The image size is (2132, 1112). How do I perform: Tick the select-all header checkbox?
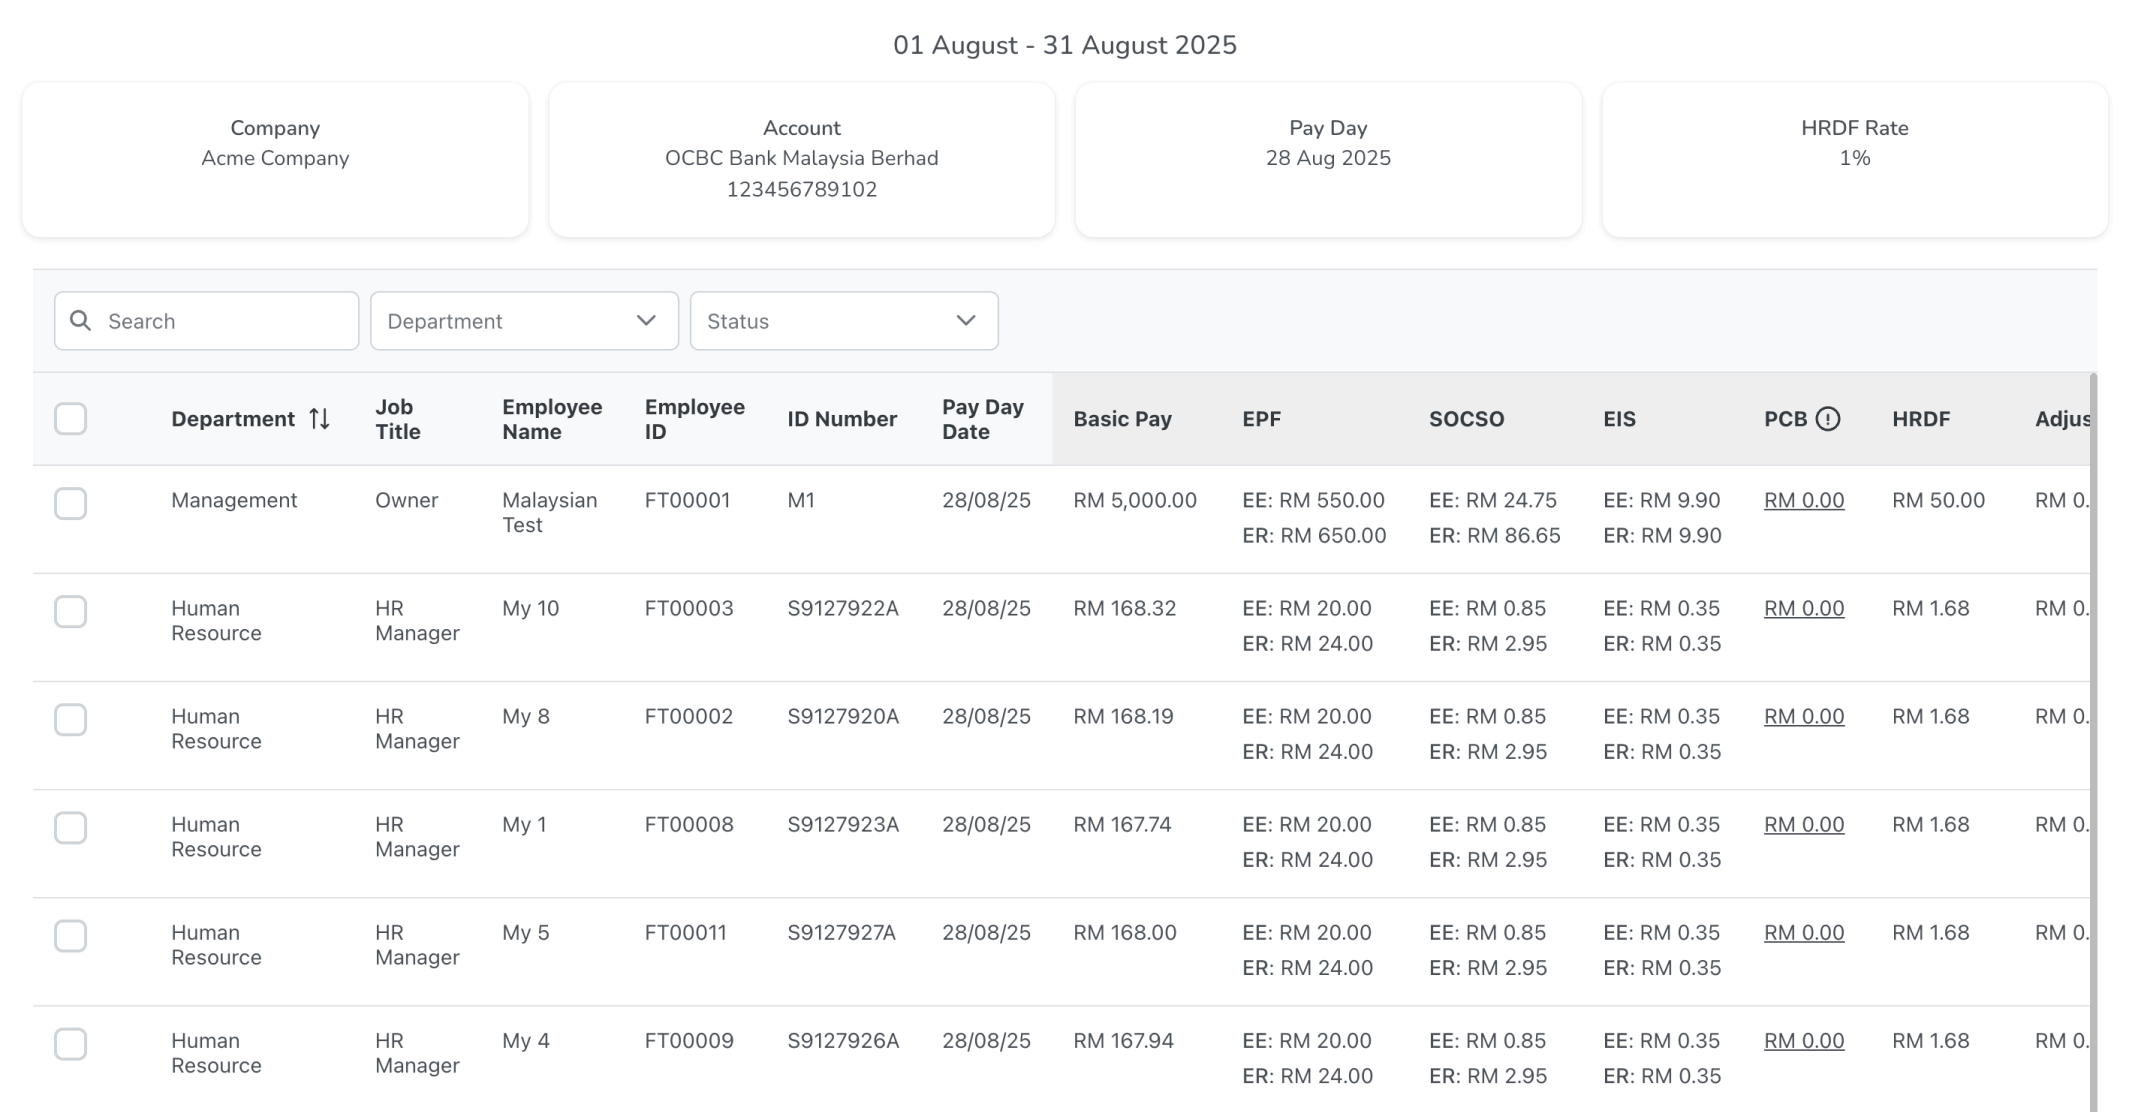tap(71, 419)
